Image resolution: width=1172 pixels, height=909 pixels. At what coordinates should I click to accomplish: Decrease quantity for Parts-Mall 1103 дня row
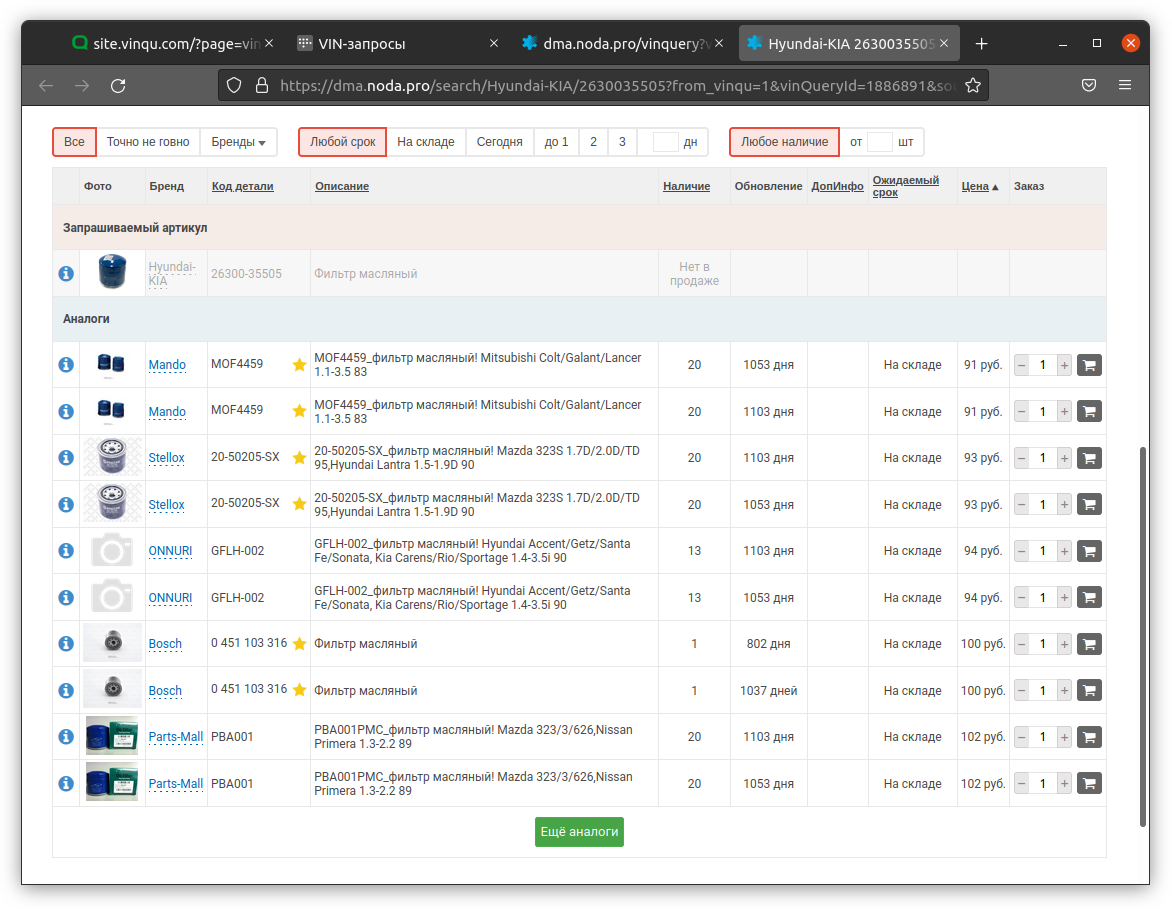(1021, 737)
